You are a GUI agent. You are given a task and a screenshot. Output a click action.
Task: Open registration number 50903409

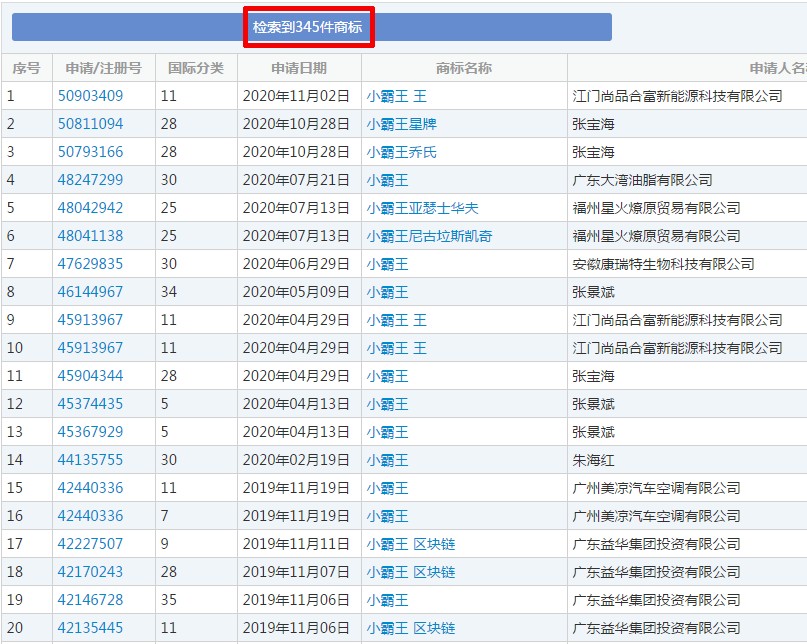91,96
